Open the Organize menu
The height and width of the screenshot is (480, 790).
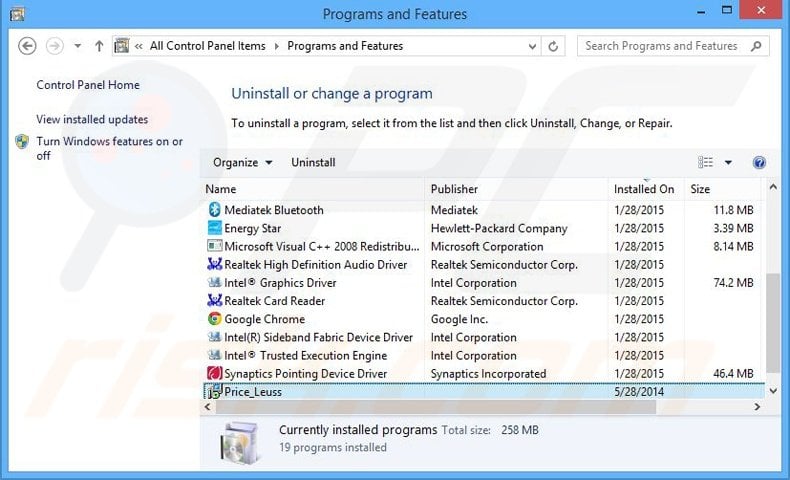[242, 163]
